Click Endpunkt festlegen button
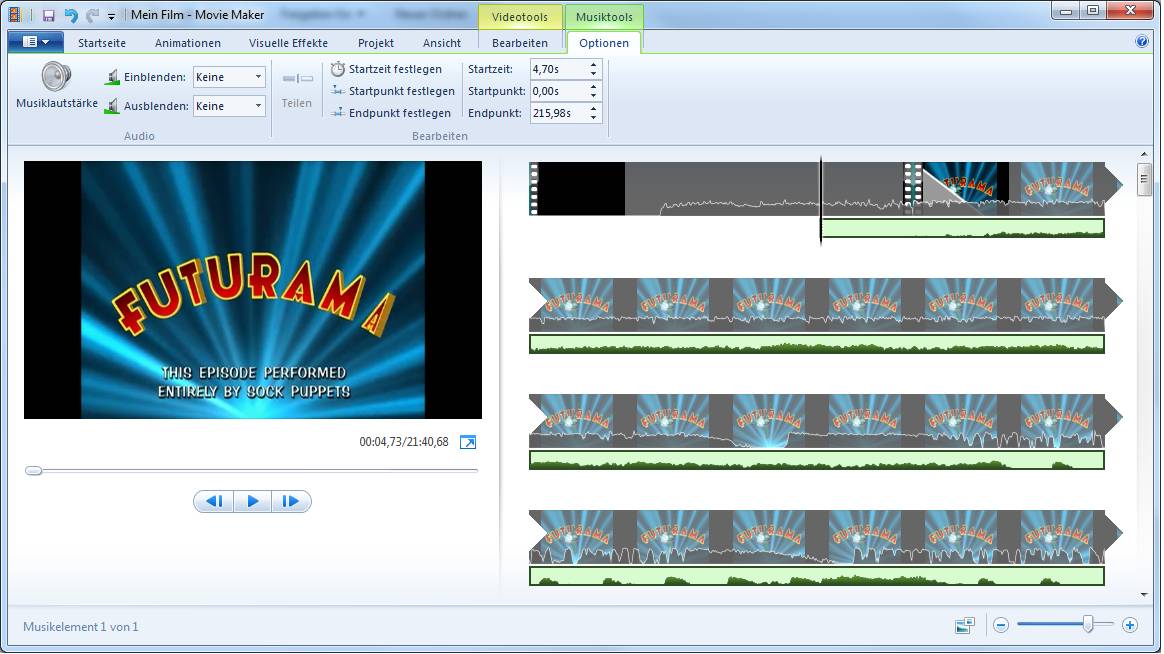The width and height of the screenshot is (1164, 654). coord(391,113)
